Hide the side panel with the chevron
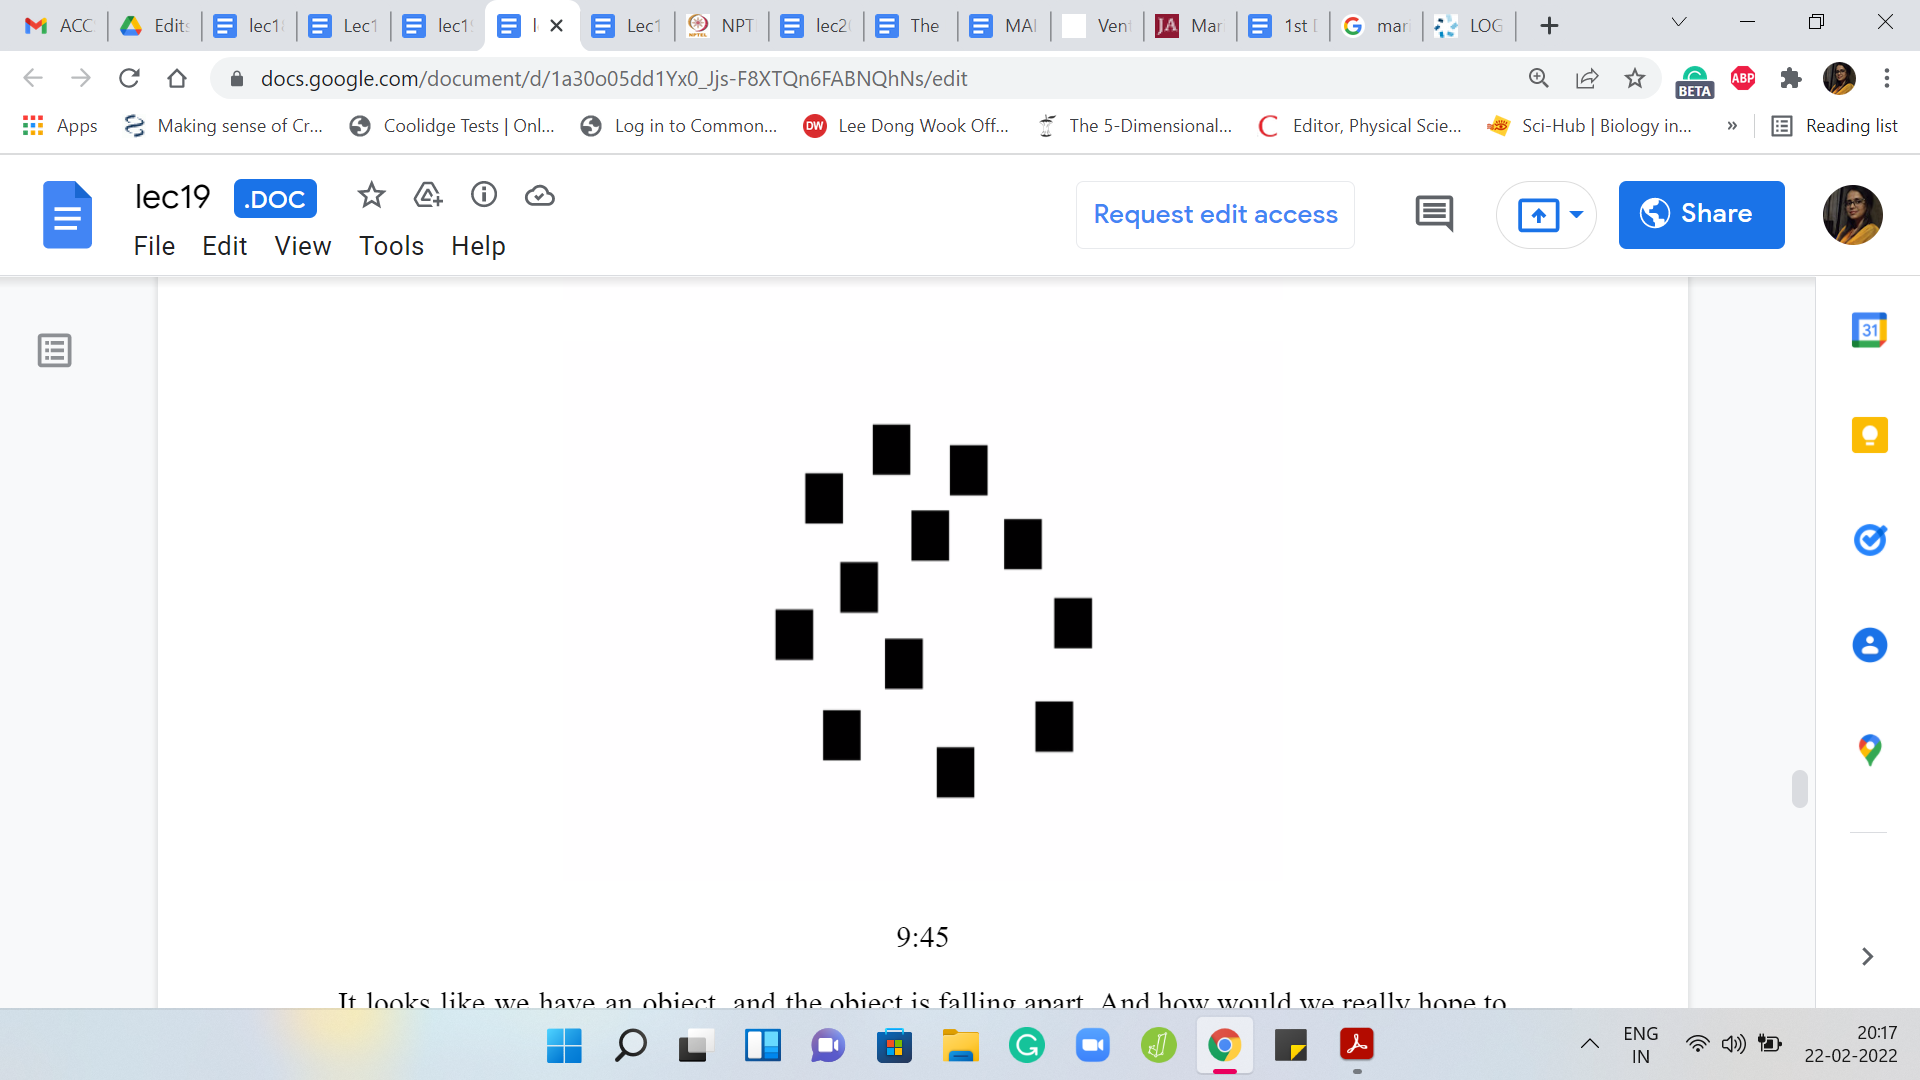Image resolution: width=1920 pixels, height=1080 pixels. [x=1867, y=957]
